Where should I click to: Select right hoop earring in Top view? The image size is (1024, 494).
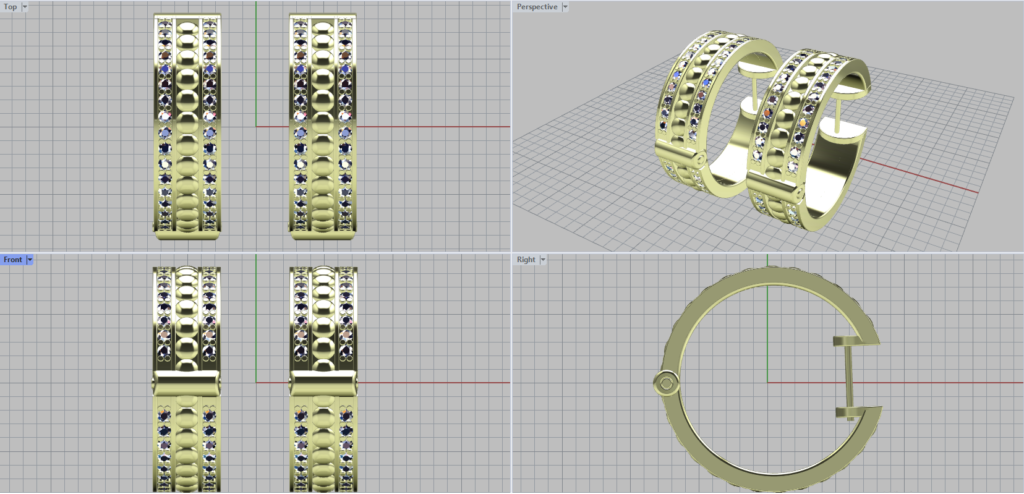323,126
